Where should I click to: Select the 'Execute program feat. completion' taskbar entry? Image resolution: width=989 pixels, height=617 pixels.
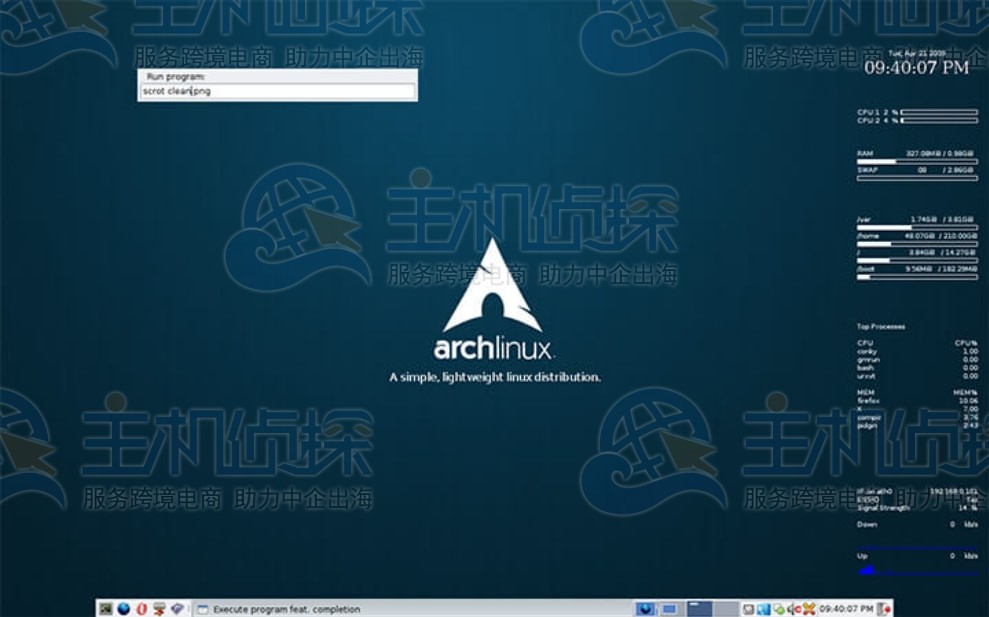click(x=290, y=609)
